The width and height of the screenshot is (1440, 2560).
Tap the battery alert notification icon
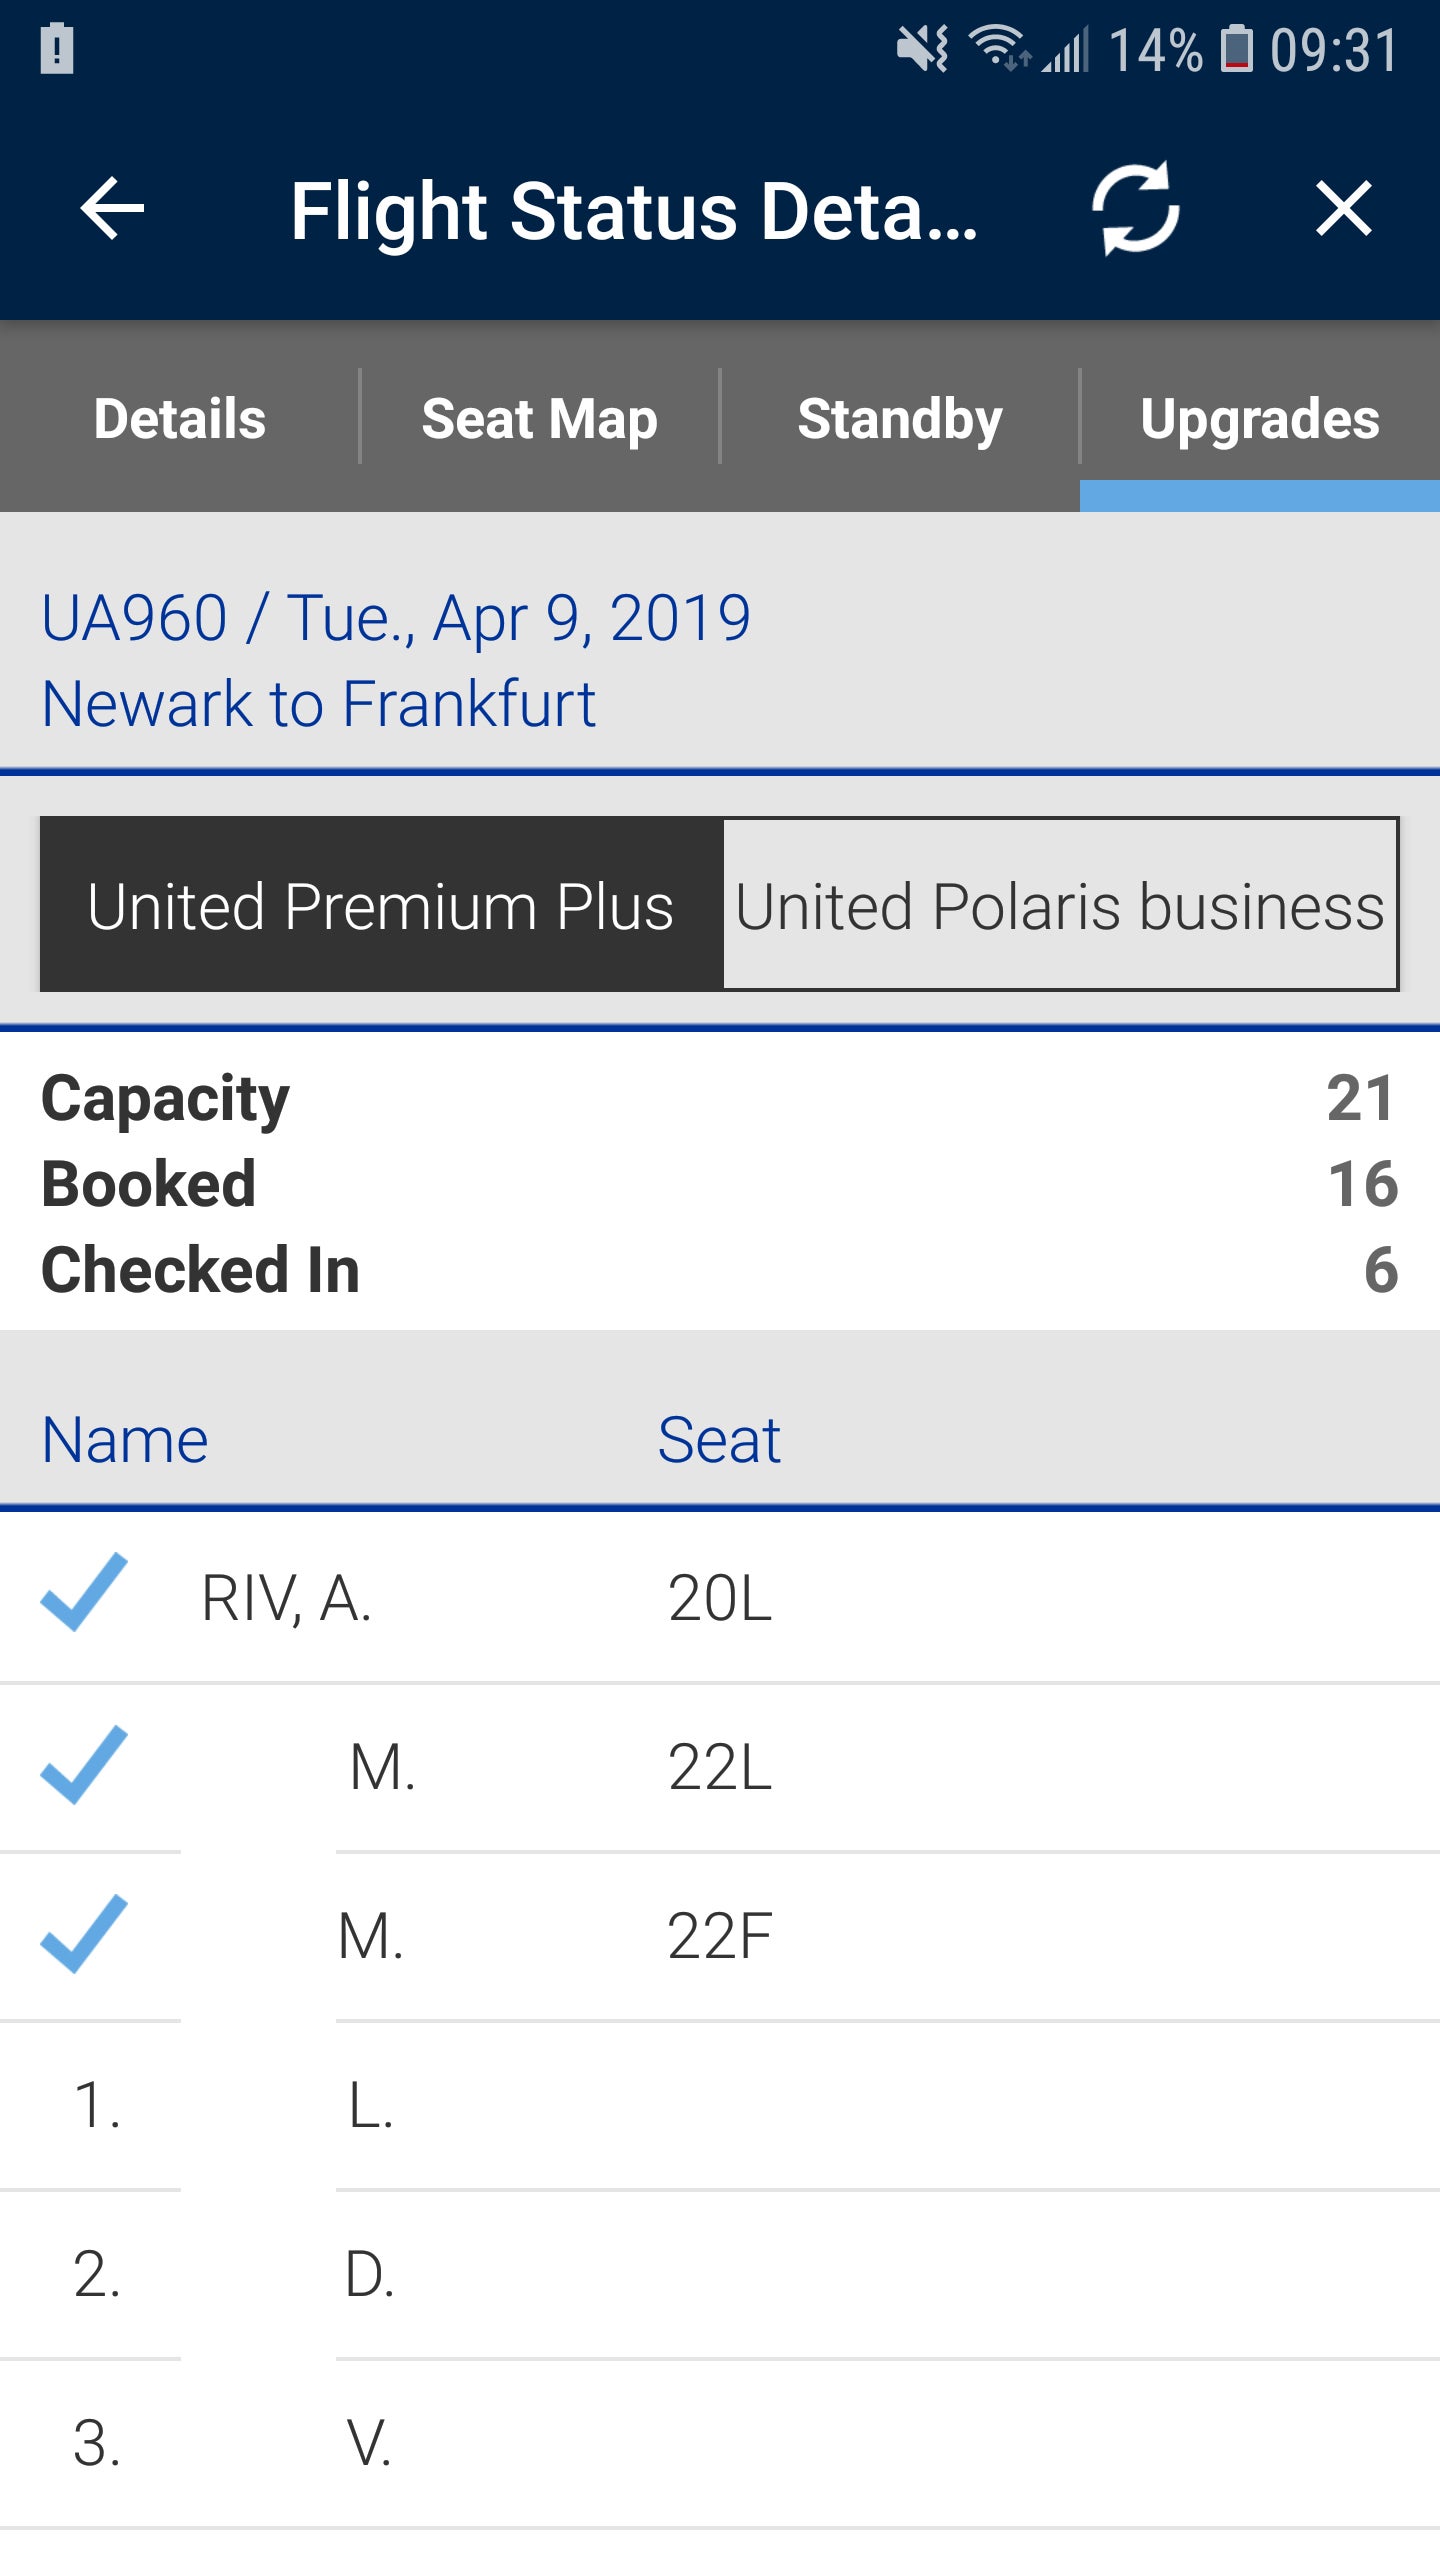pos(57,48)
